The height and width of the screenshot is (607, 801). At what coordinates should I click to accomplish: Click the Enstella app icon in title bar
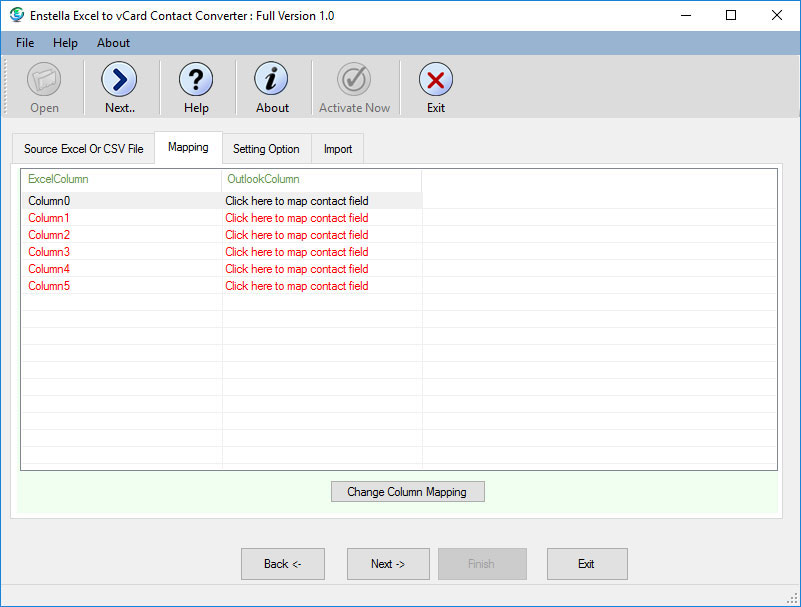click(16, 15)
